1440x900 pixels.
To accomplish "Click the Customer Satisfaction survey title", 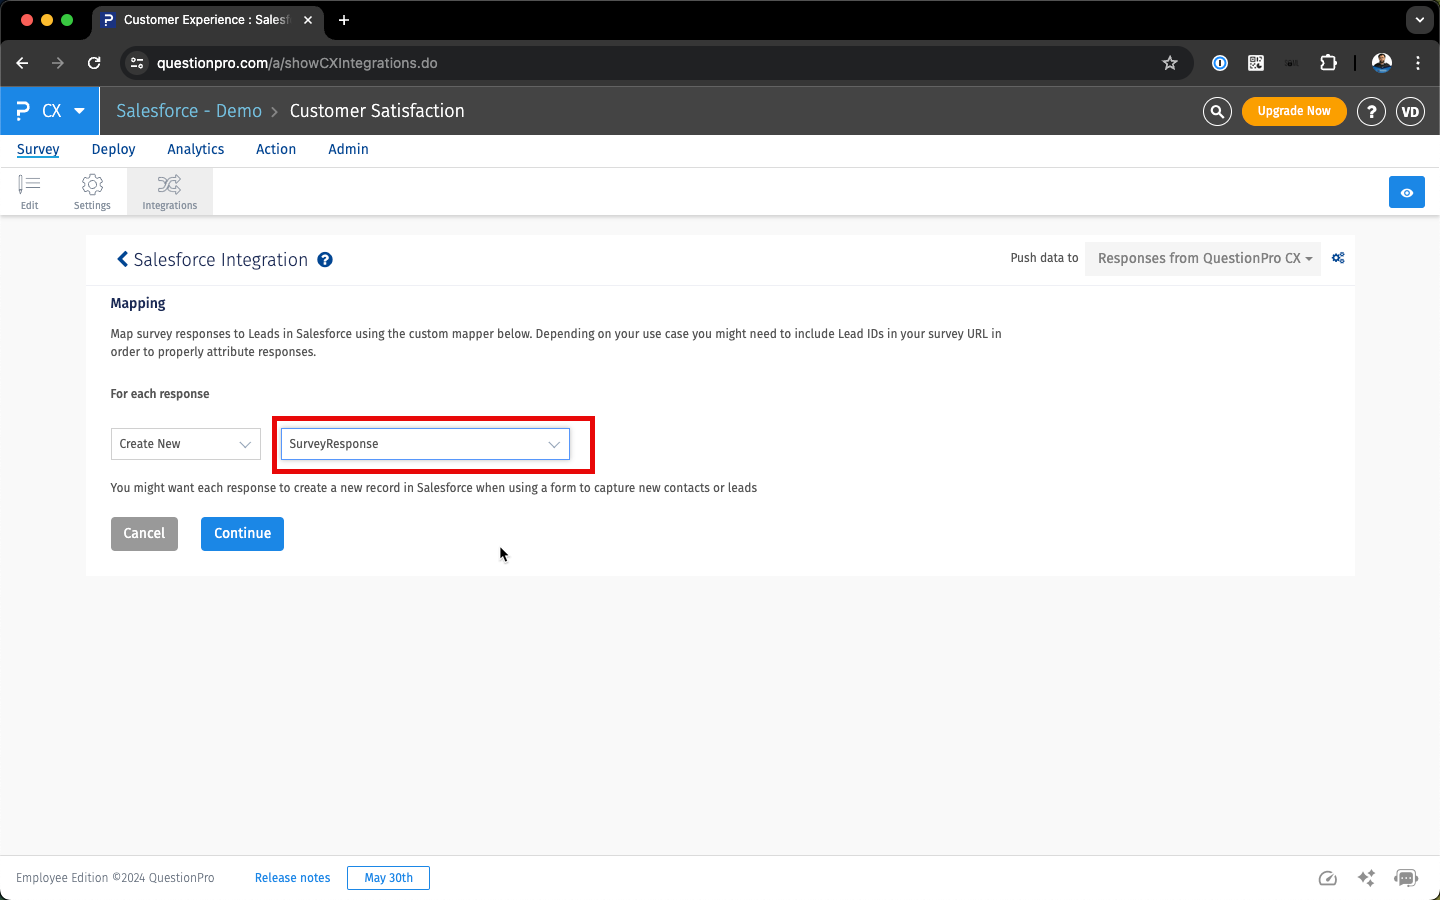I will (x=377, y=111).
